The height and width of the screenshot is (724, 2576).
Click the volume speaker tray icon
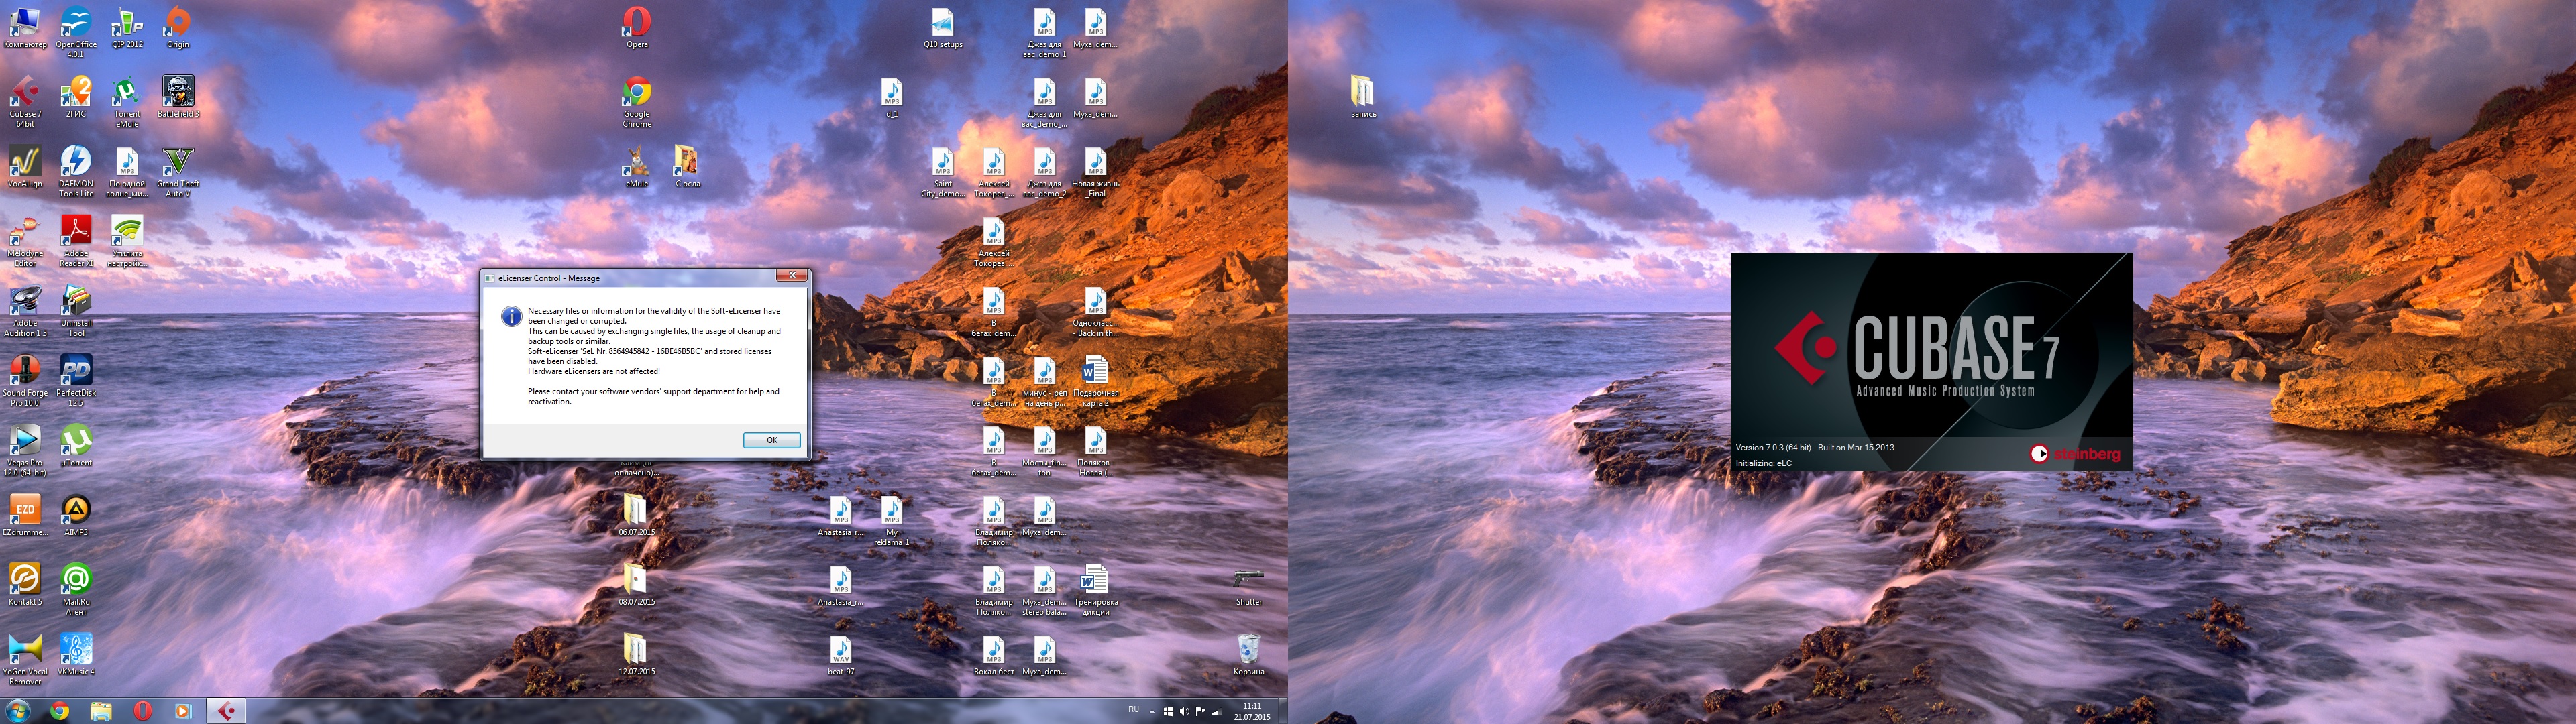[1184, 711]
